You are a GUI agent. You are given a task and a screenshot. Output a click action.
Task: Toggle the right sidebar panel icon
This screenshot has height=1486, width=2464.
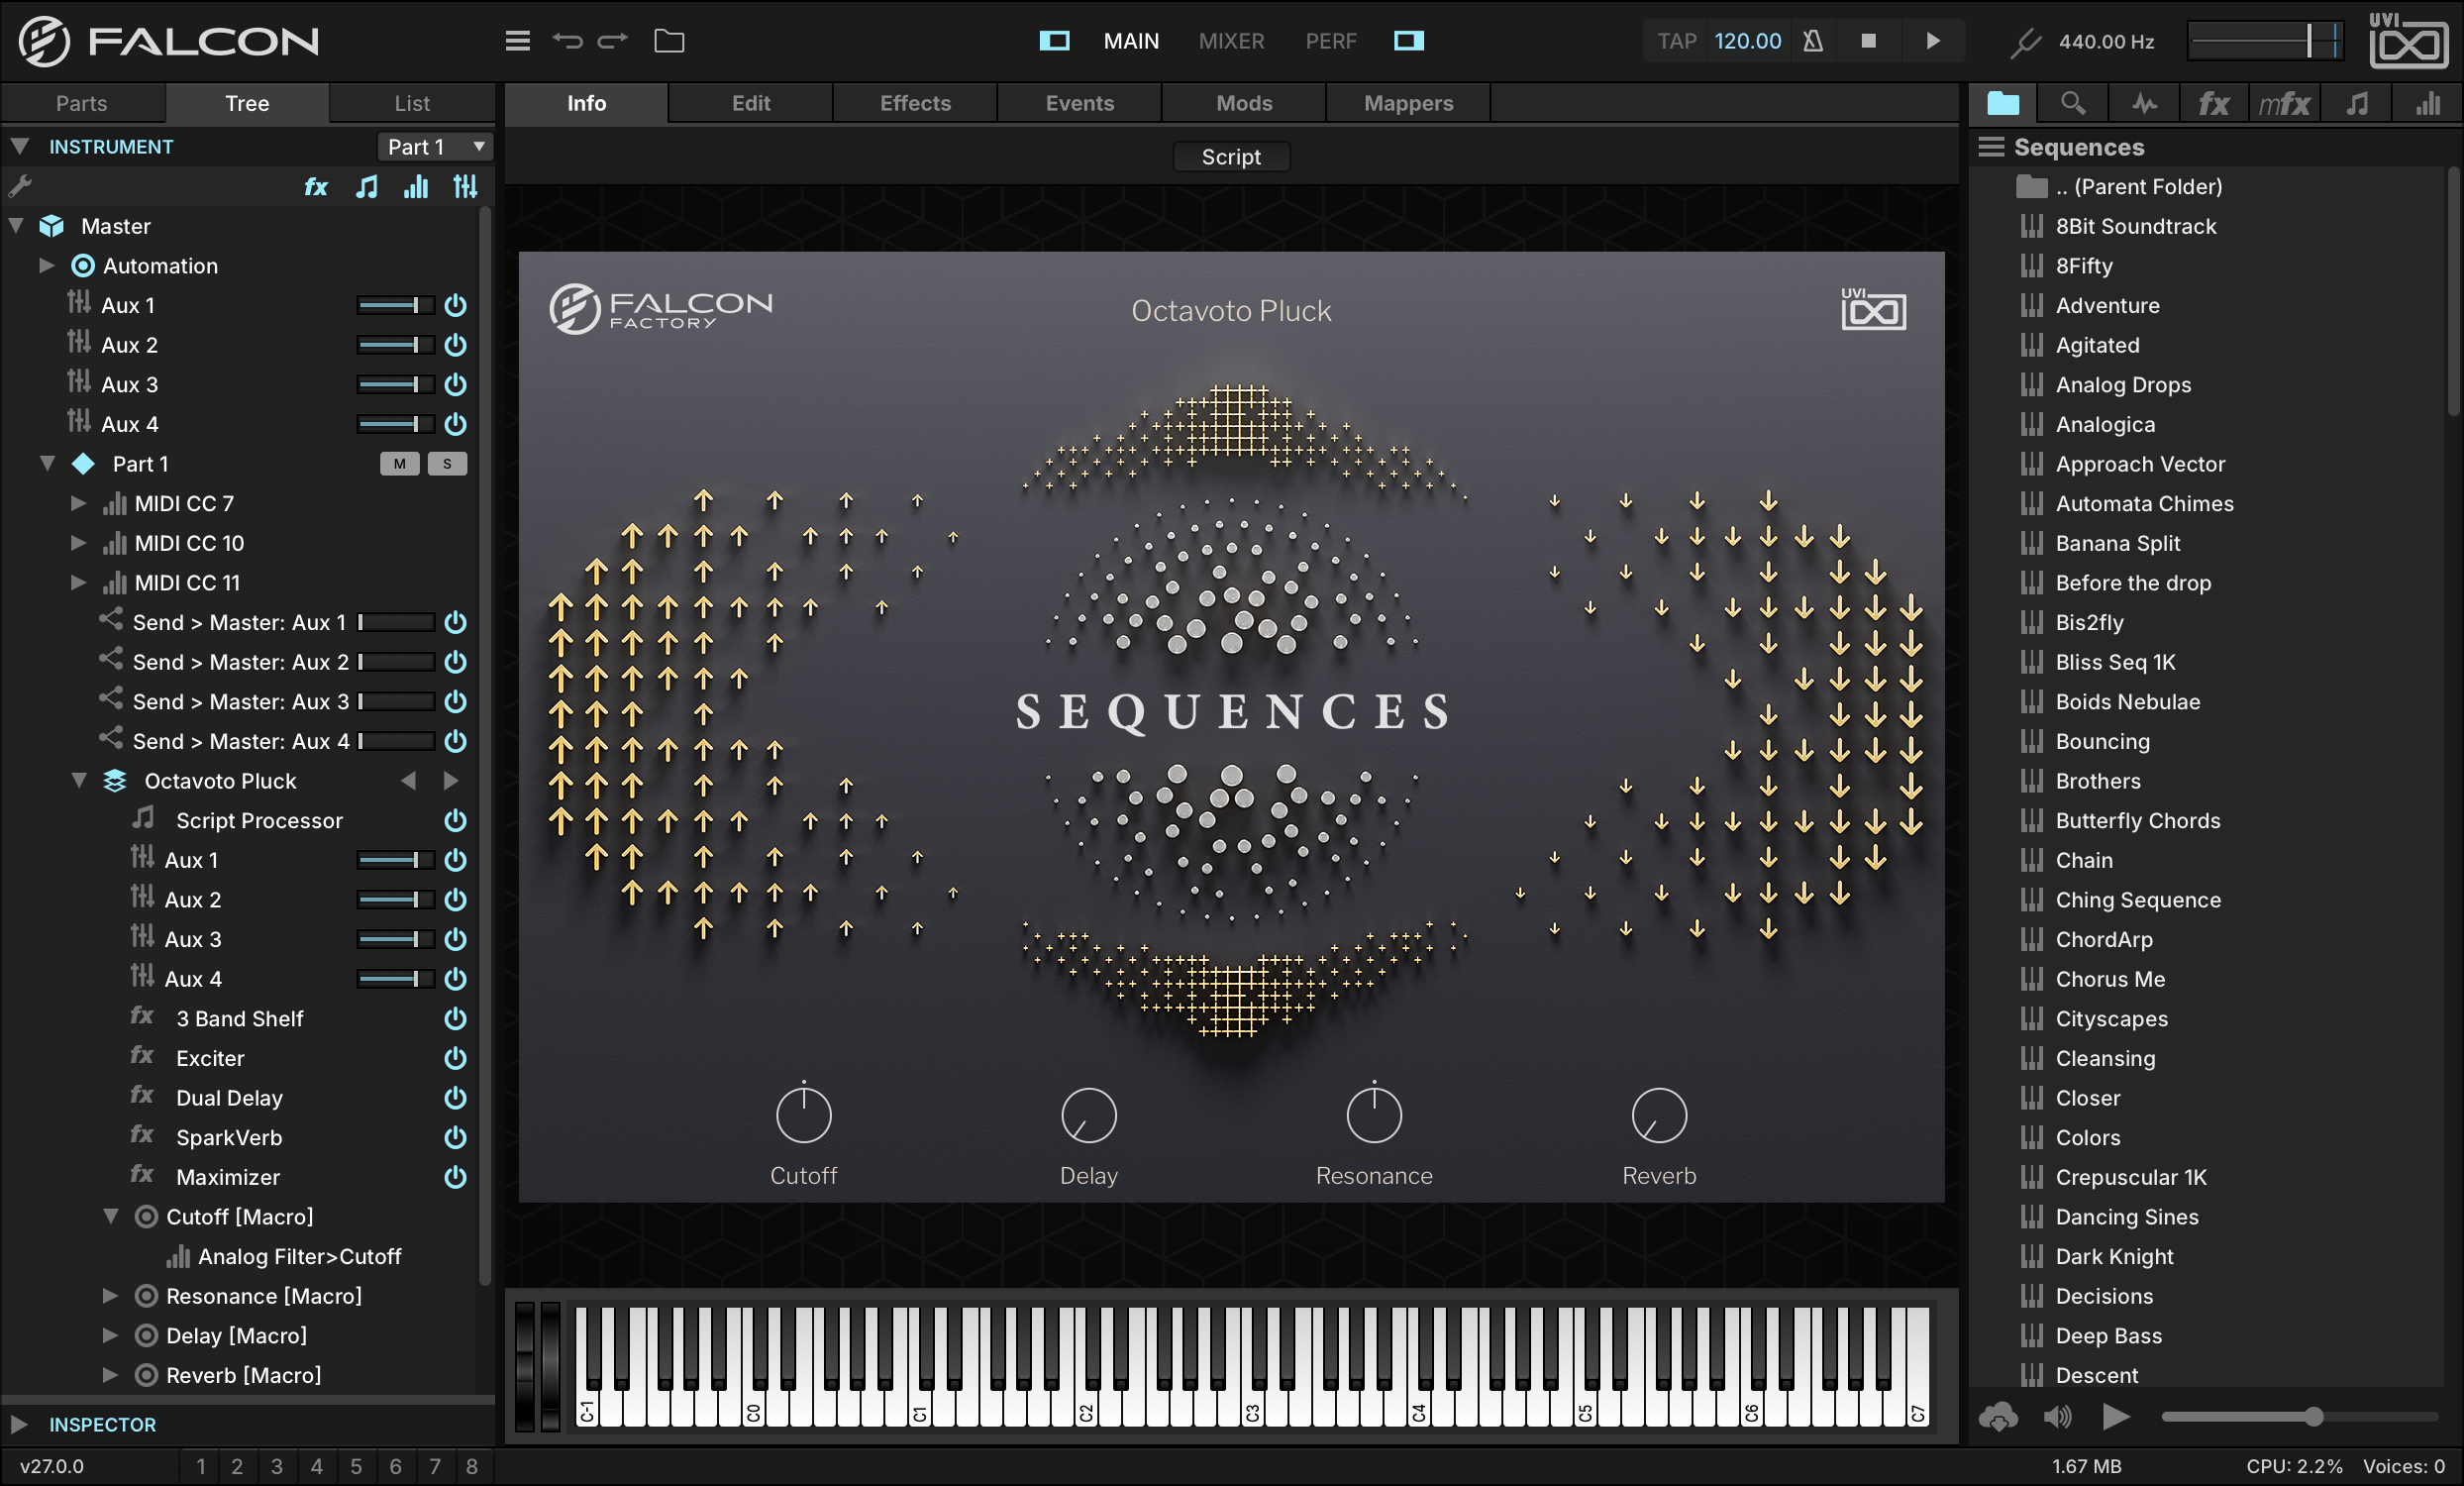click(1408, 41)
